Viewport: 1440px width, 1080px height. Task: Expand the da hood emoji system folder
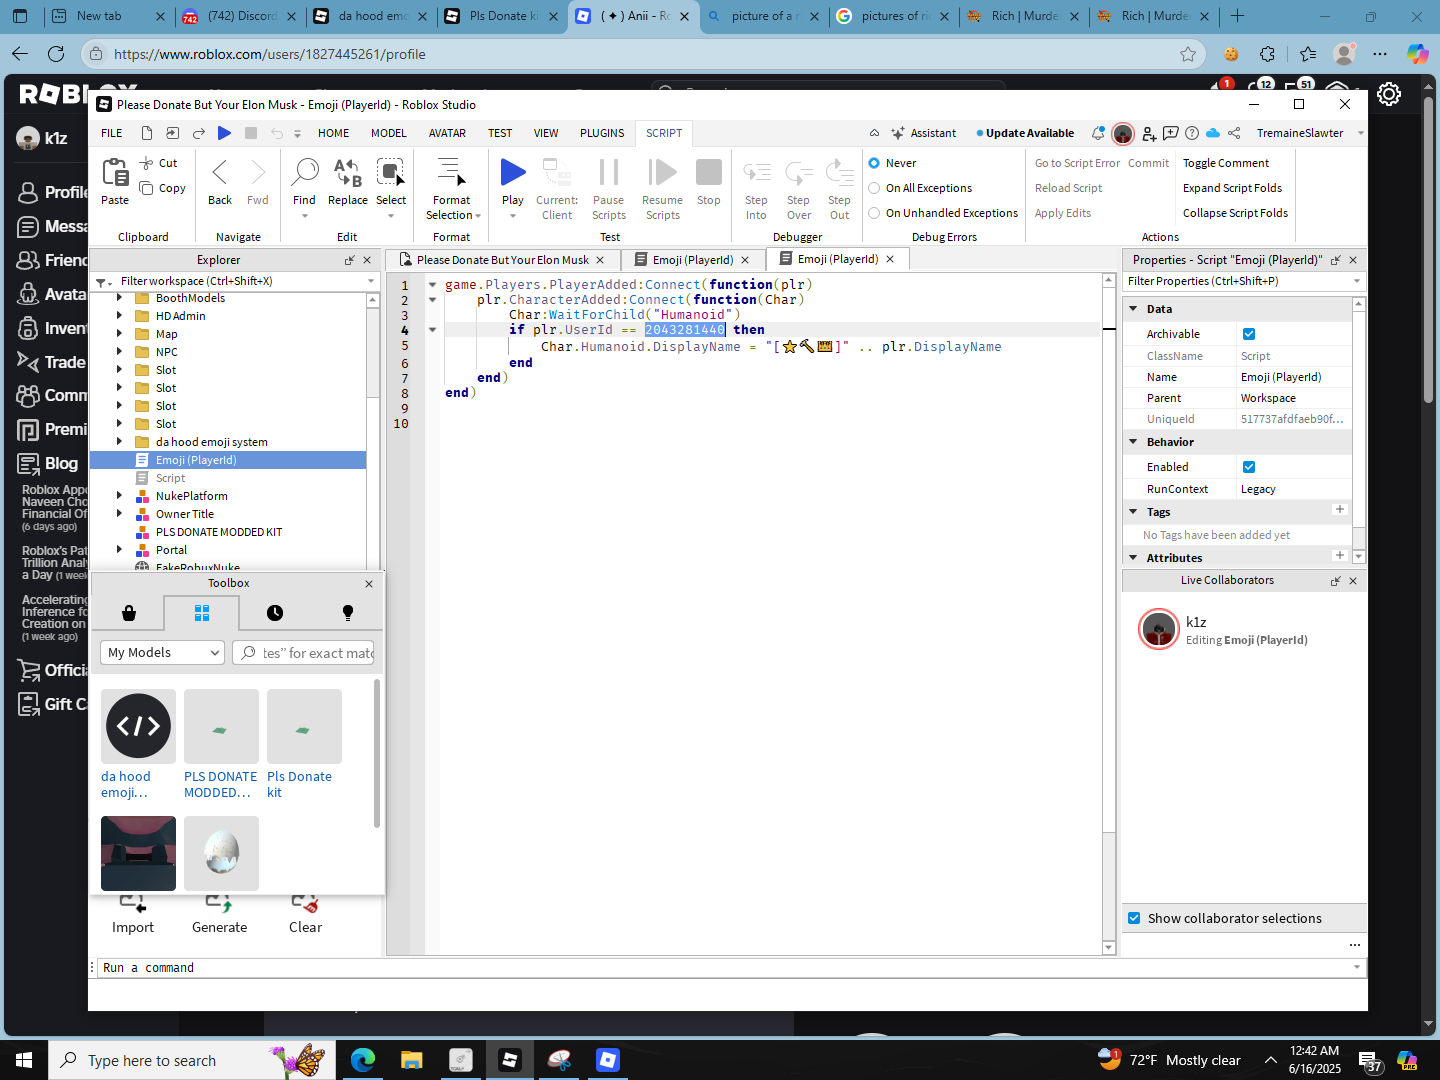(119, 442)
